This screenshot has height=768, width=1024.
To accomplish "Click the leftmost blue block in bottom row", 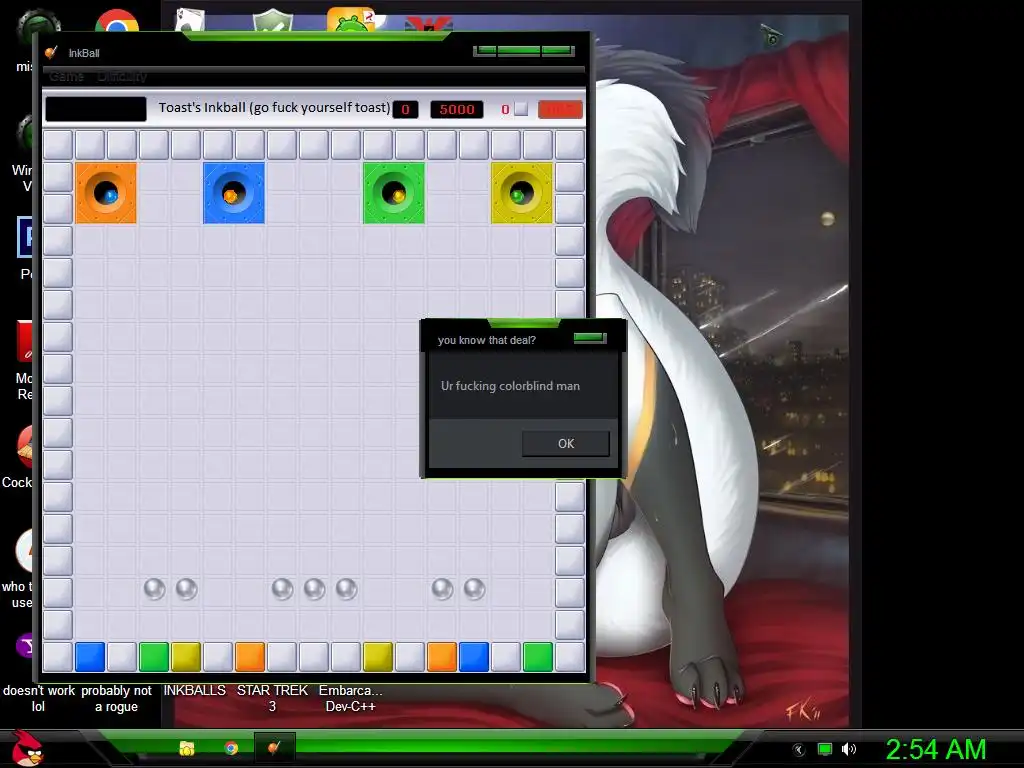I will tap(90, 657).
